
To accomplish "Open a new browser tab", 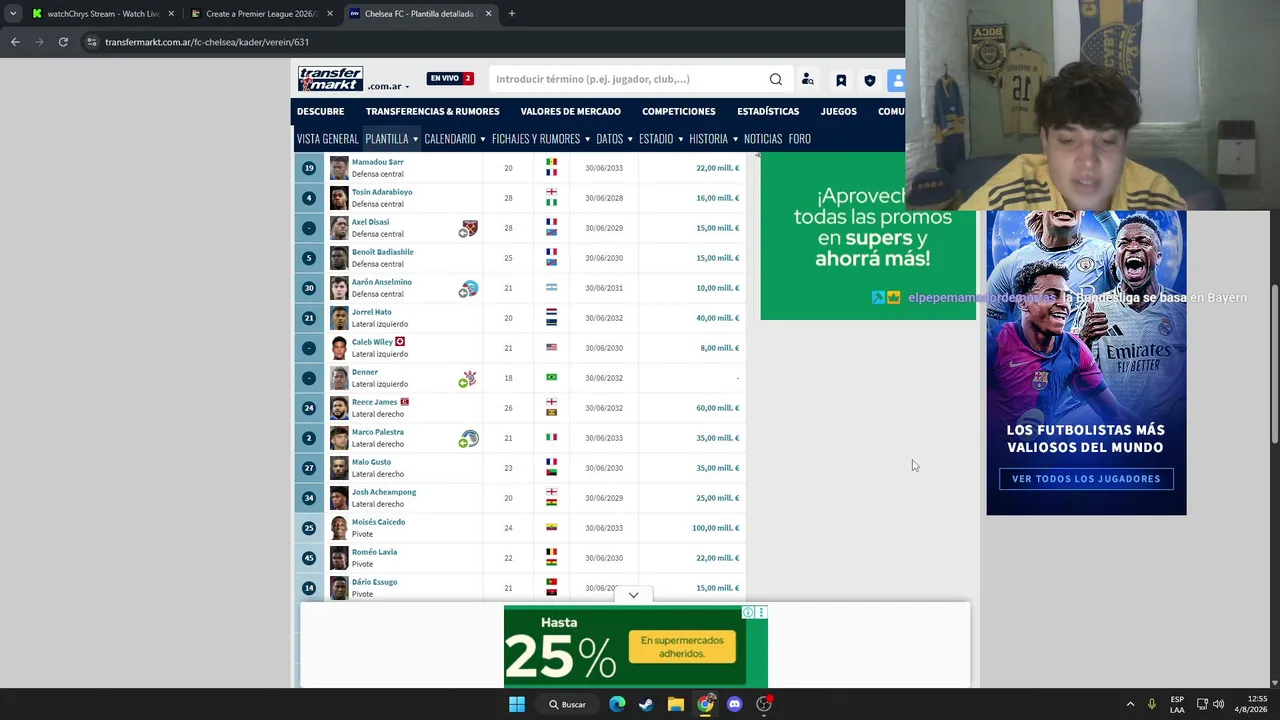I will click(512, 14).
